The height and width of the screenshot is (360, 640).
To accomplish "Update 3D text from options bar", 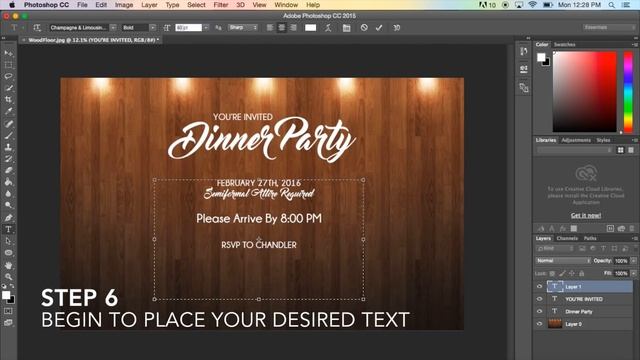I will click(x=396, y=28).
